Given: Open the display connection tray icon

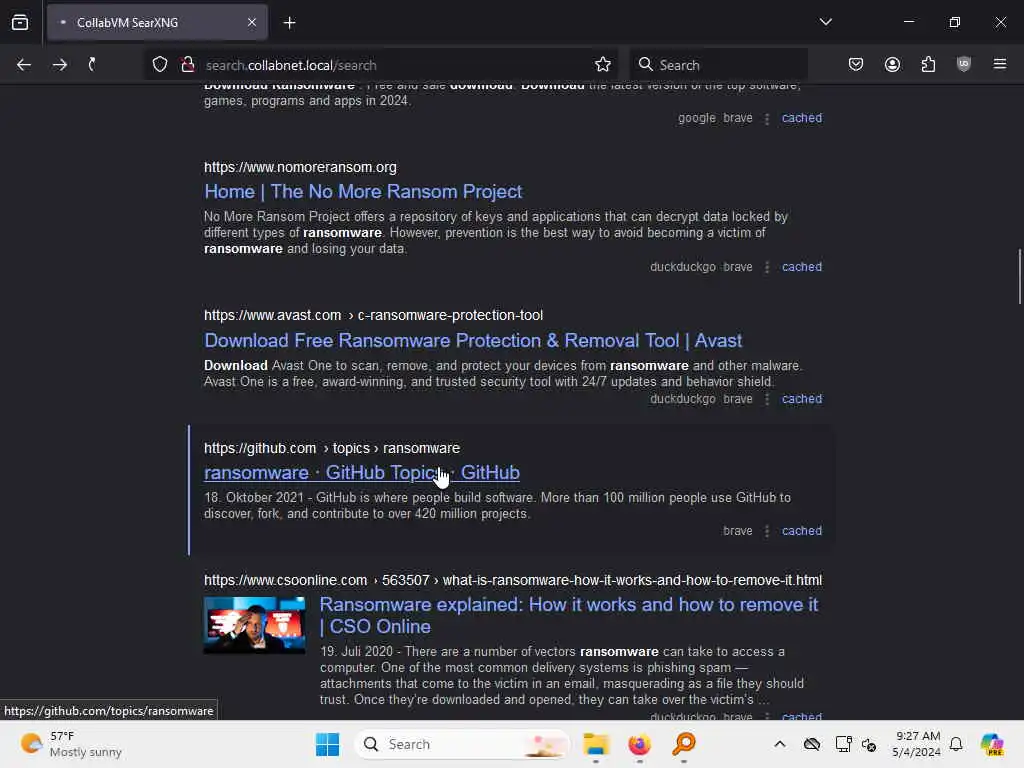Looking at the screenshot, I should tap(843, 744).
